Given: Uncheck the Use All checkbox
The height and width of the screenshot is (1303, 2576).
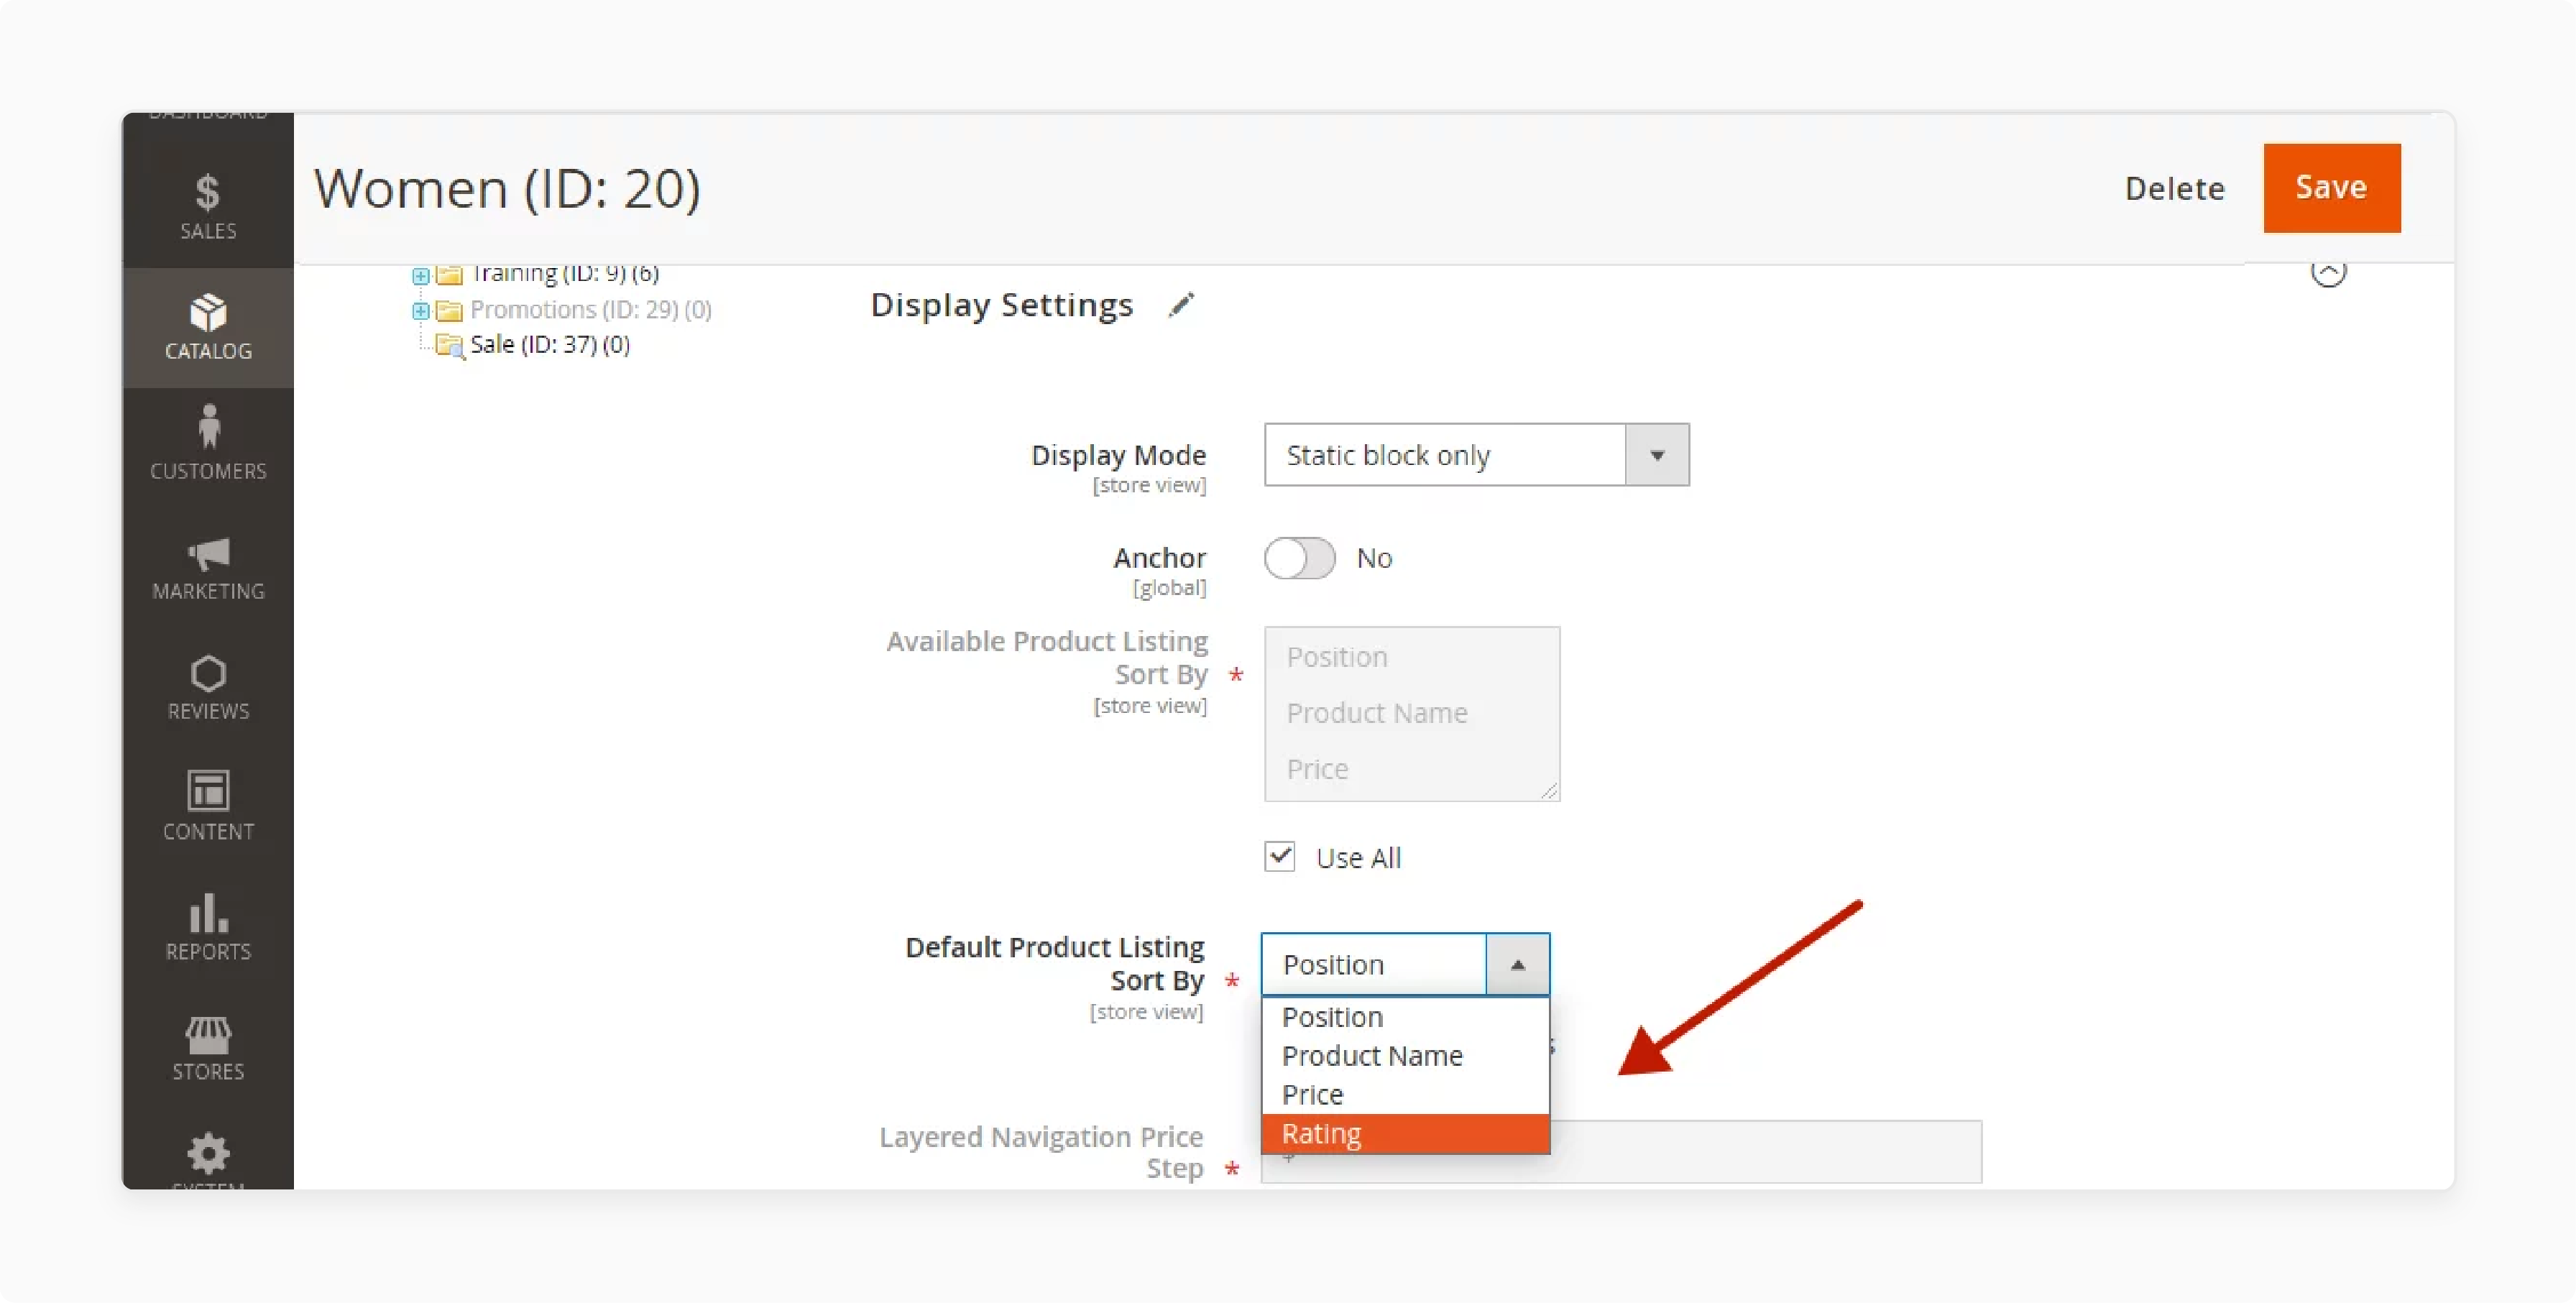Looking at the screenshot, I should click(x=1279, y=856).
